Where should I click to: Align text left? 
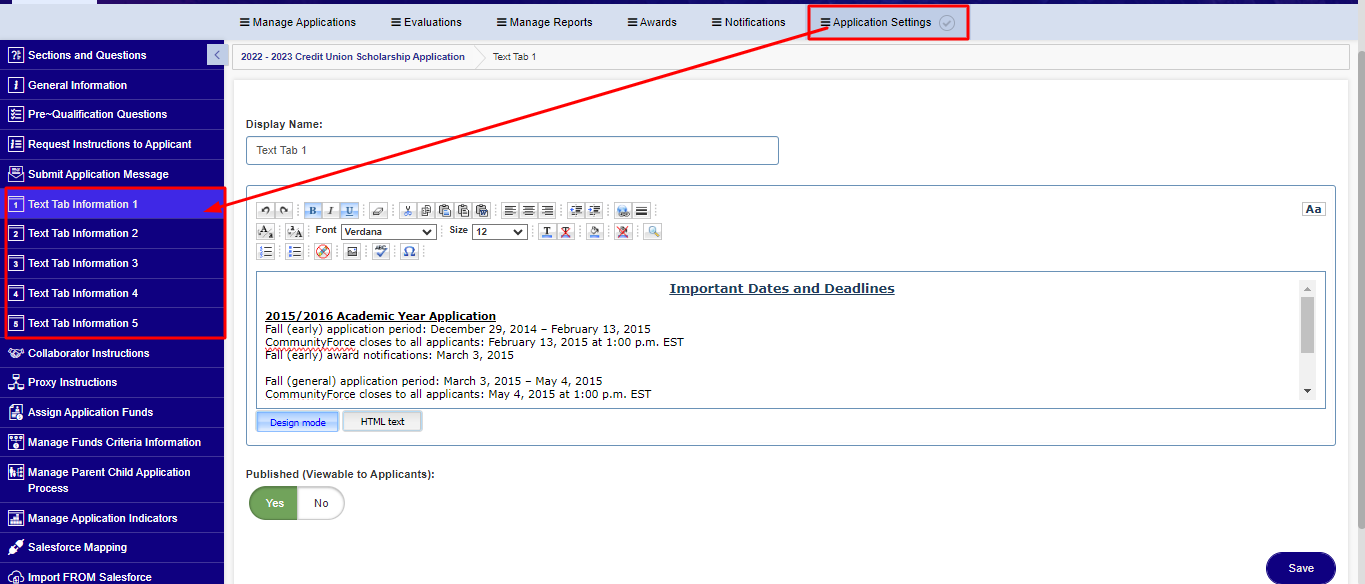[x=510, y=210]
